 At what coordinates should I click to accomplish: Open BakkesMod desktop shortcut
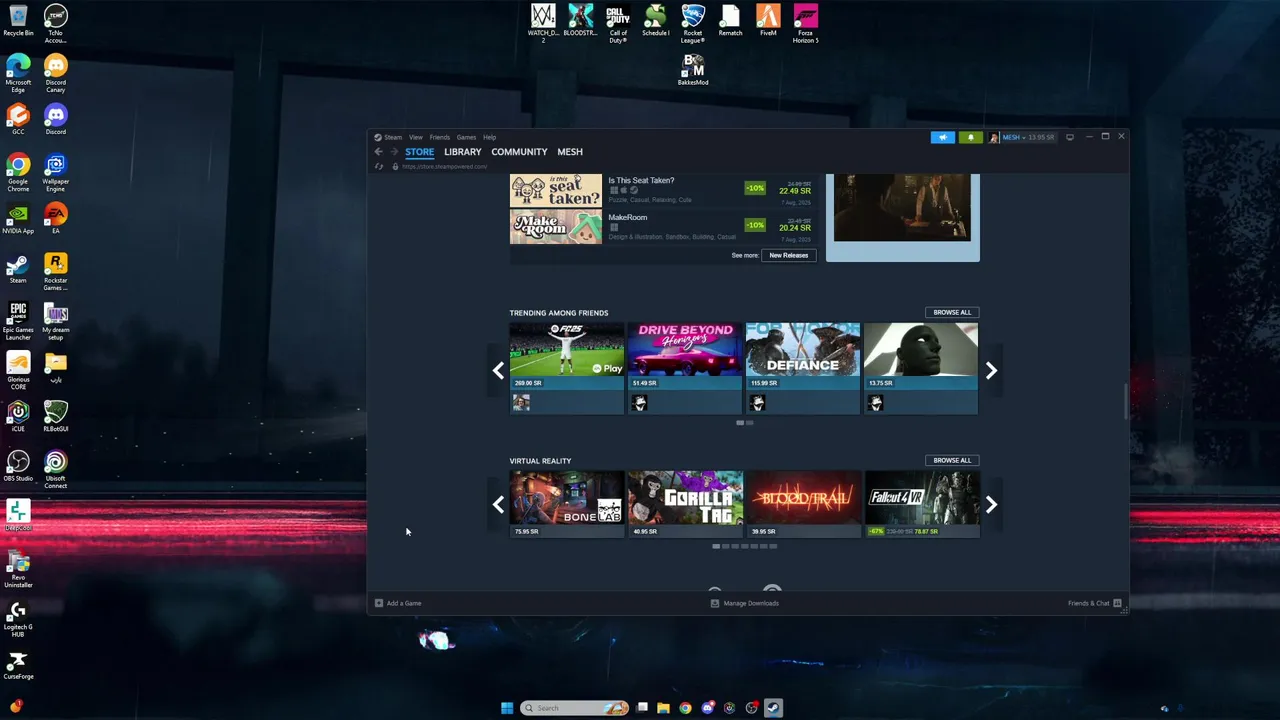tap(693, 69)
